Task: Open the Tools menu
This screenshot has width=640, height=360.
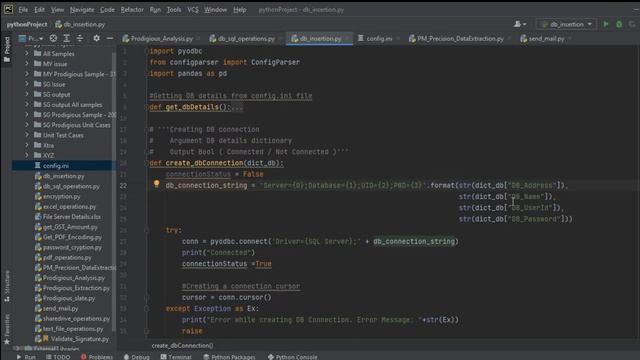Action: point(173,9)
